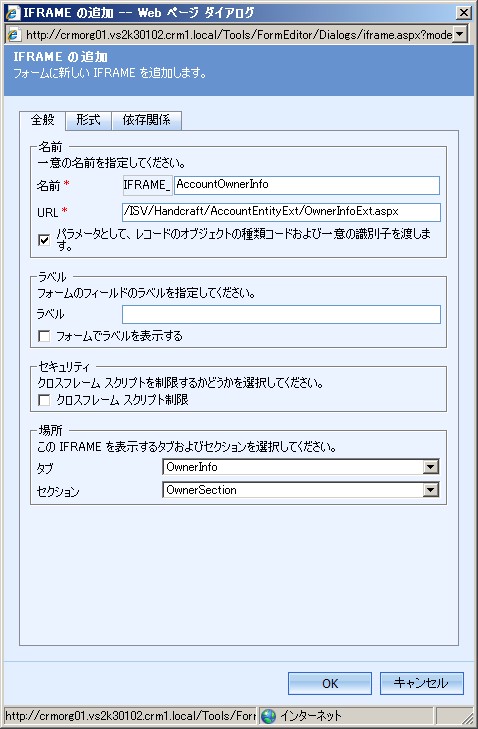Switch to the 形式 tab
Screen dimensions: 478x729
[88, 120]
